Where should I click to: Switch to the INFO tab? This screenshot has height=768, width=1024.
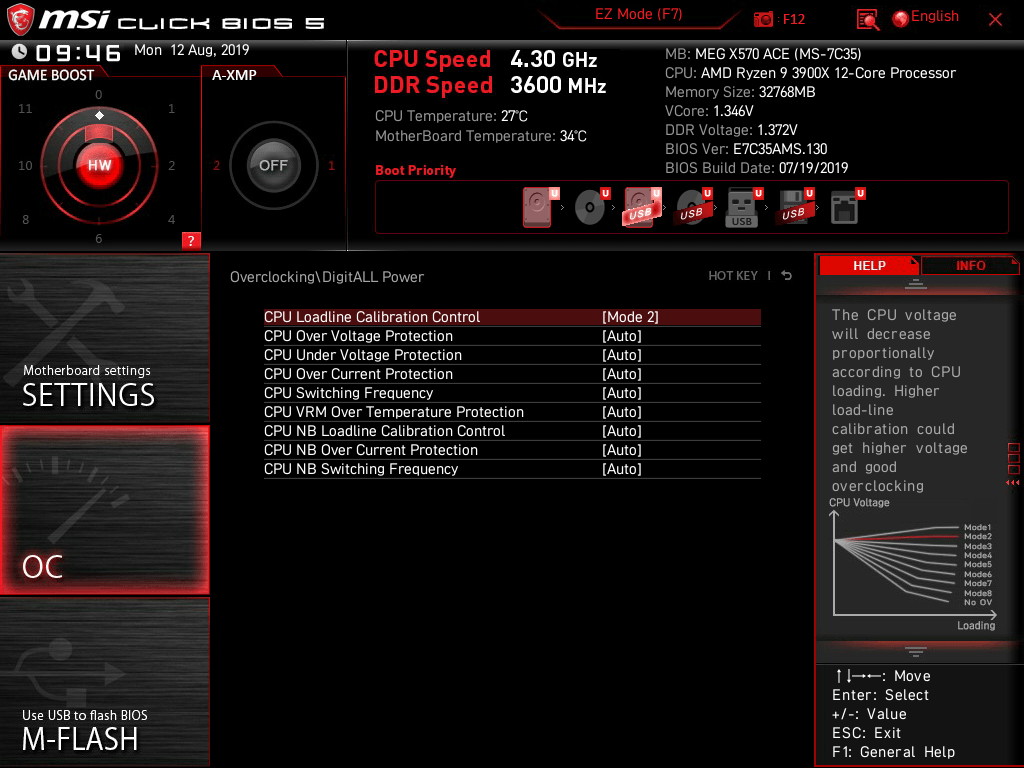pos(970,265)
